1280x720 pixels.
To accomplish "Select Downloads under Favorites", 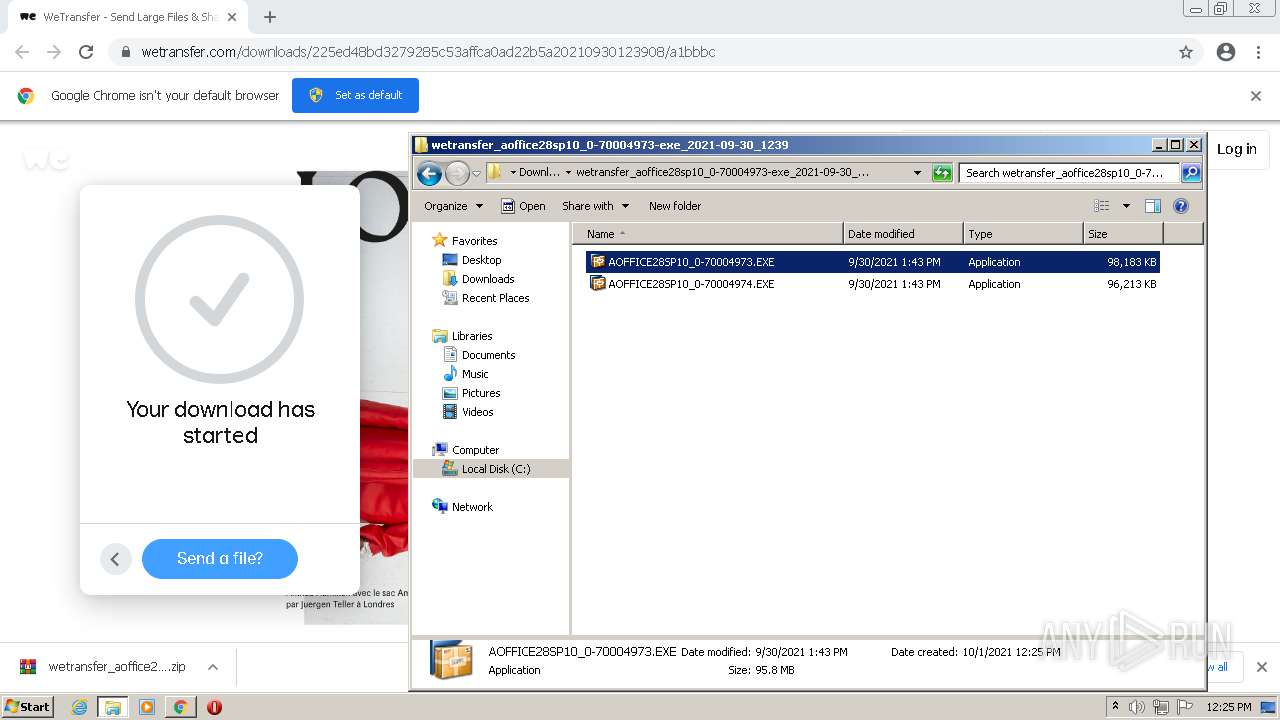I will click(x=488, y=279).
